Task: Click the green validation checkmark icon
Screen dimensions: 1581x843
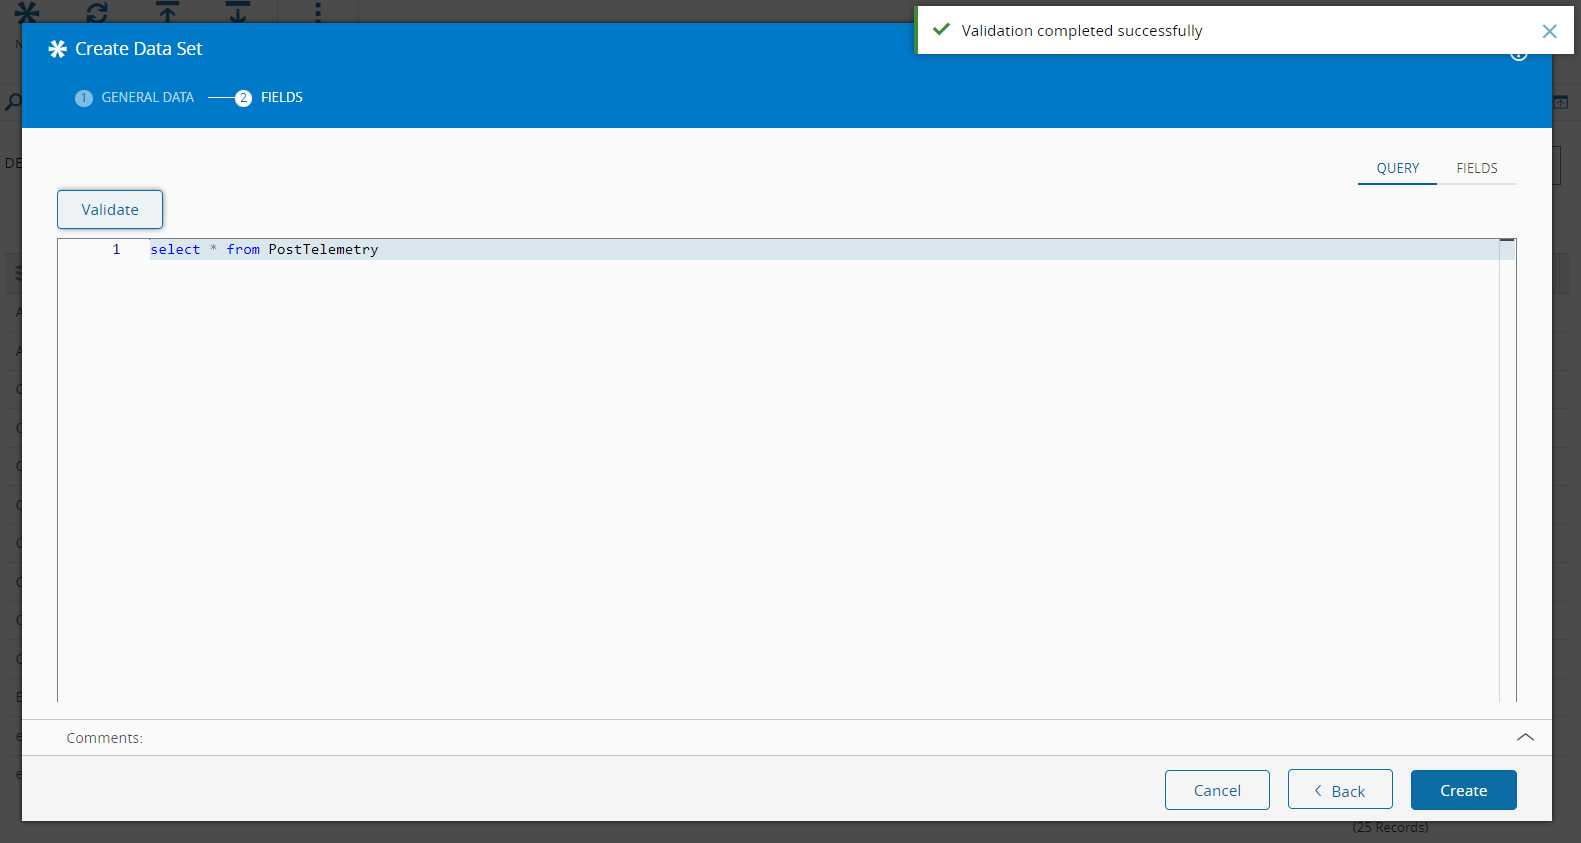Action: [941, 30]
